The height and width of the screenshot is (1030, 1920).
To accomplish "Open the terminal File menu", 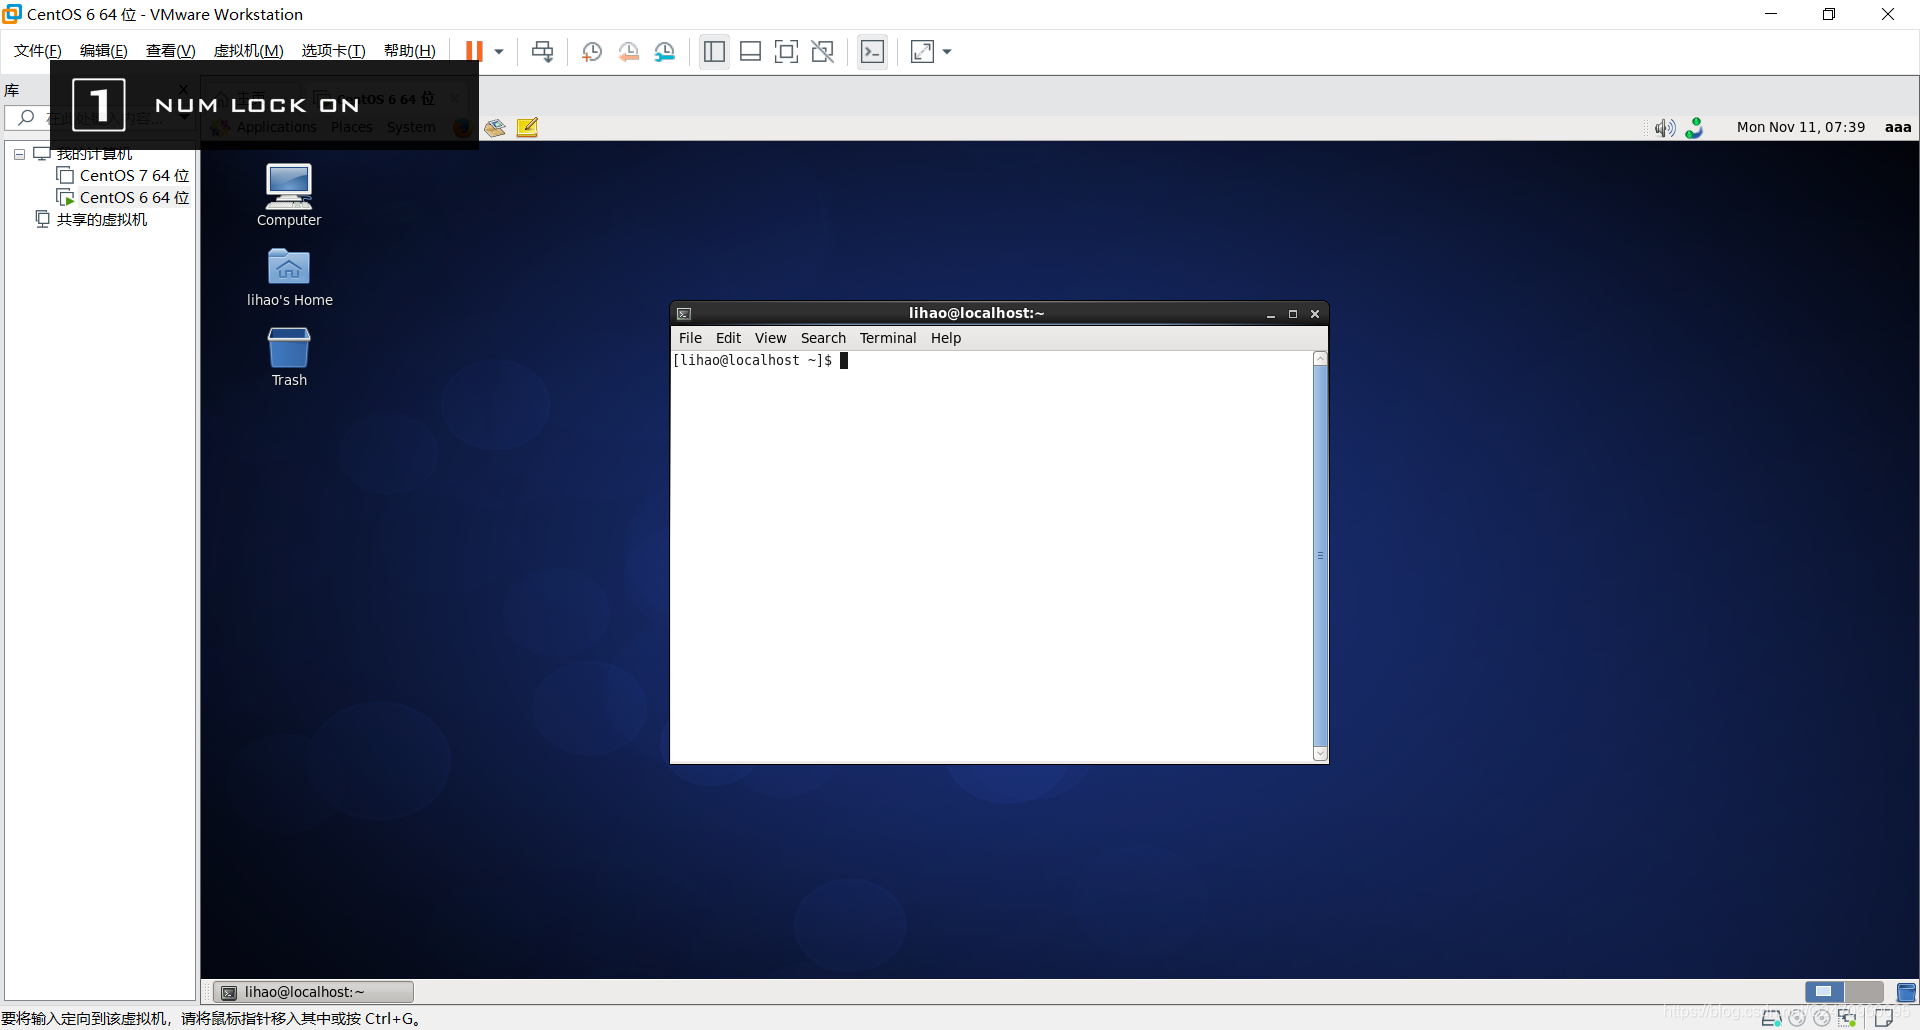I will [690, 338].
